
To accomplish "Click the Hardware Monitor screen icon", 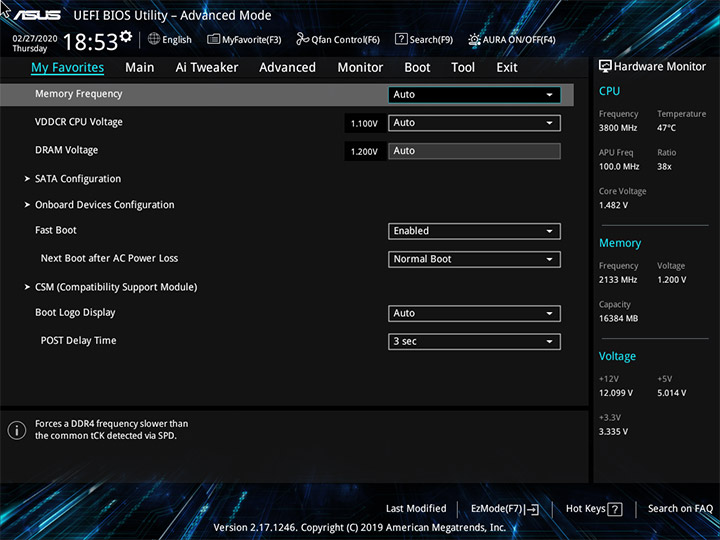I will [605, 66].
